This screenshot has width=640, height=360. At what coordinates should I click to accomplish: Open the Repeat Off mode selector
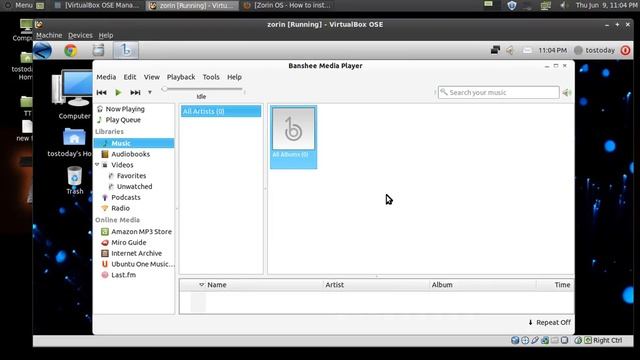click(549, 322)
